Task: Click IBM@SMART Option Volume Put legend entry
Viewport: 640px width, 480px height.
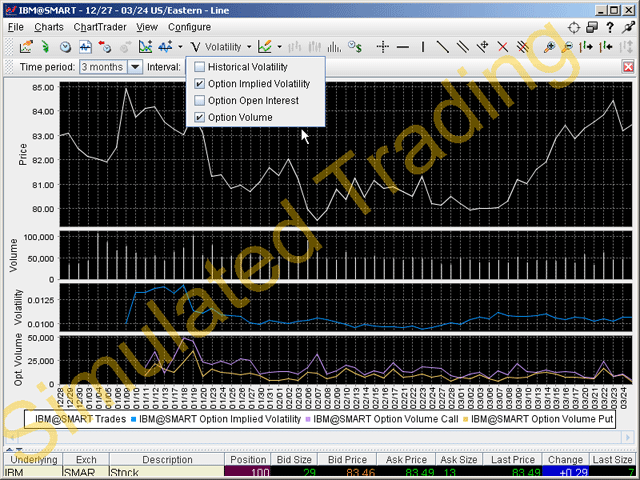Action: tap(538, 419)
